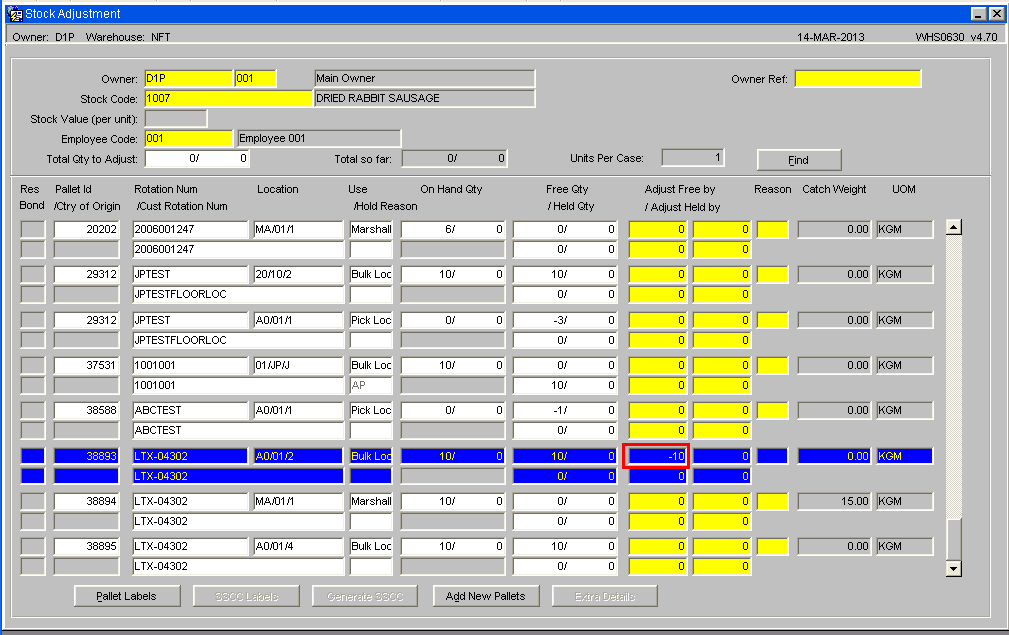Click Free Qty cell -3/ 0
The height and width of the screenshot is (635, 1009).
point(564,320)
